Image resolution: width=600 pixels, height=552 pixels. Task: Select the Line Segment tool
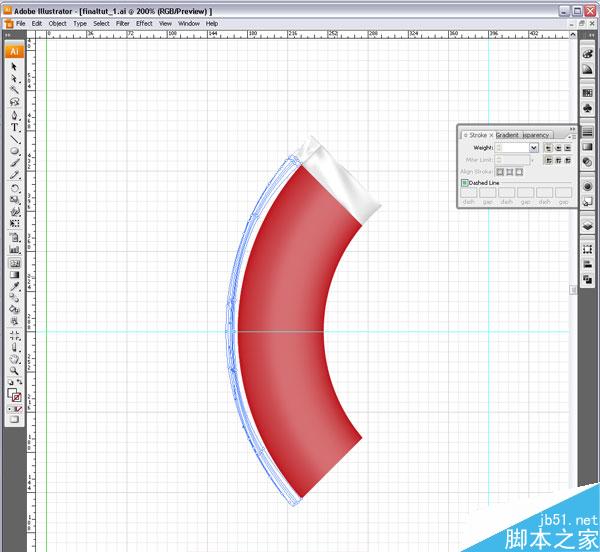(x=14, y=139)
